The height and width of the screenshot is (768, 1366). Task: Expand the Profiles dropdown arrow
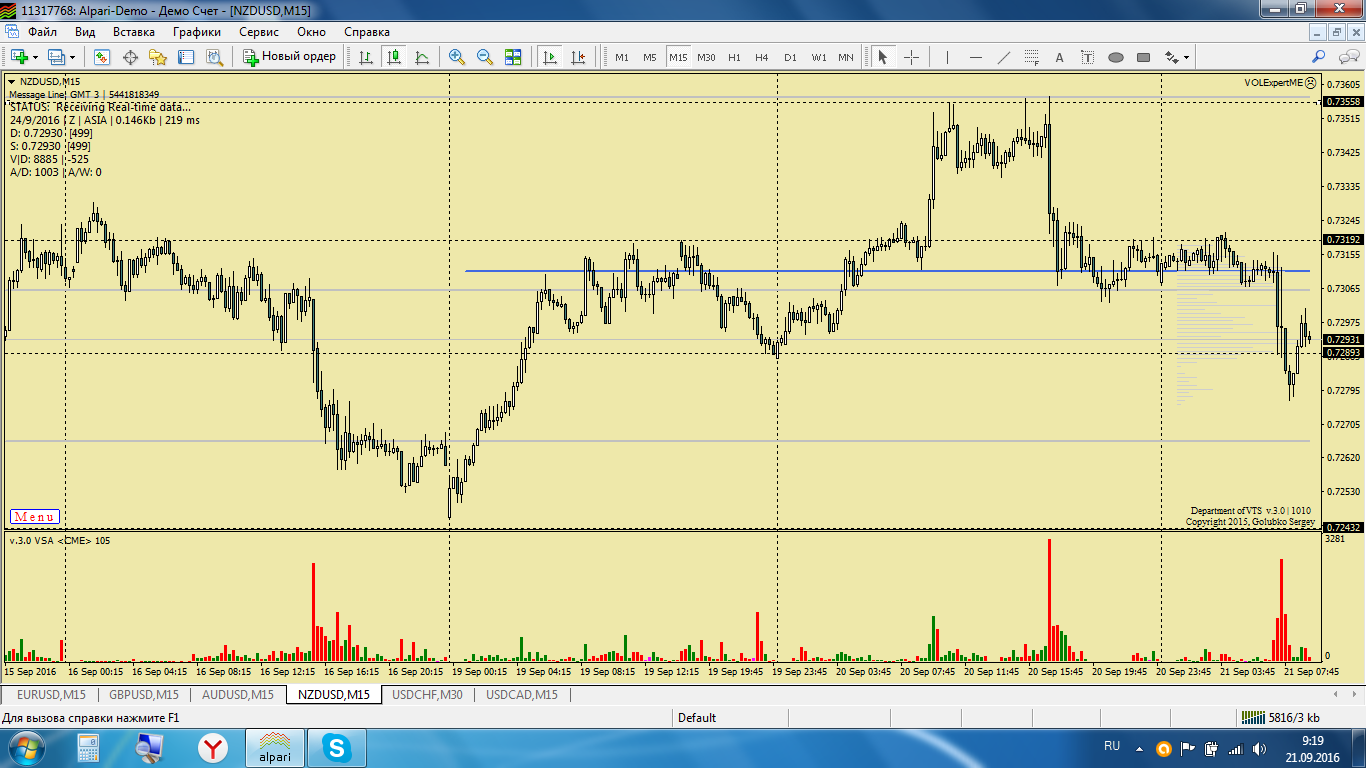click(72, 57)
